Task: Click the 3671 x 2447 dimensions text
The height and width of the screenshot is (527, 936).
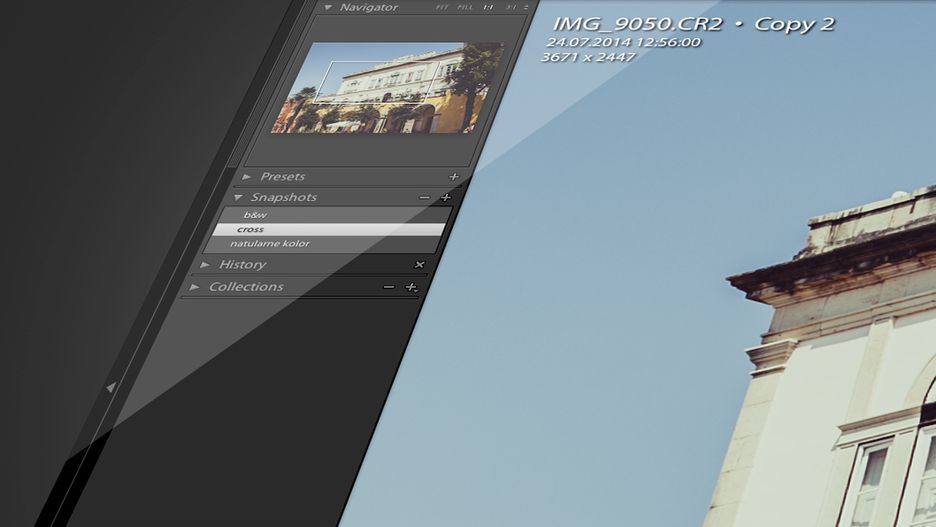Action: pyautogui.click(x=588, y=57)
